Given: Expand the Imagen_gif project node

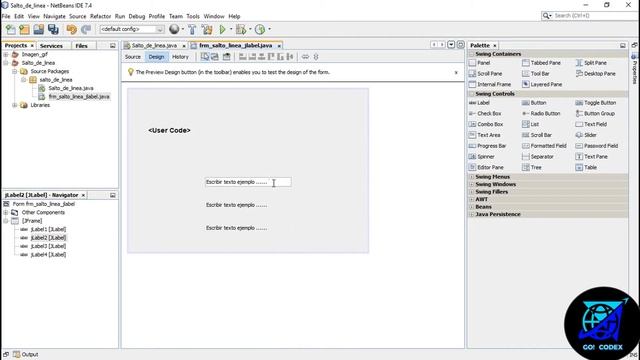Looking at the screenshot, I should (x=6, y=54).
